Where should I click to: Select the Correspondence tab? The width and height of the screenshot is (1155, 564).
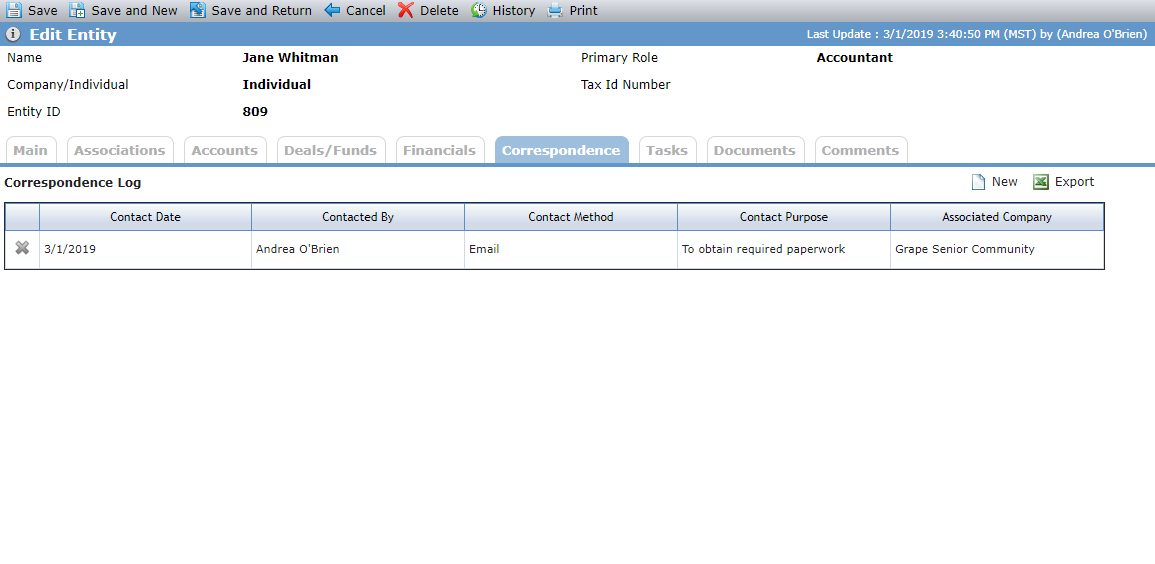(561, 150)
